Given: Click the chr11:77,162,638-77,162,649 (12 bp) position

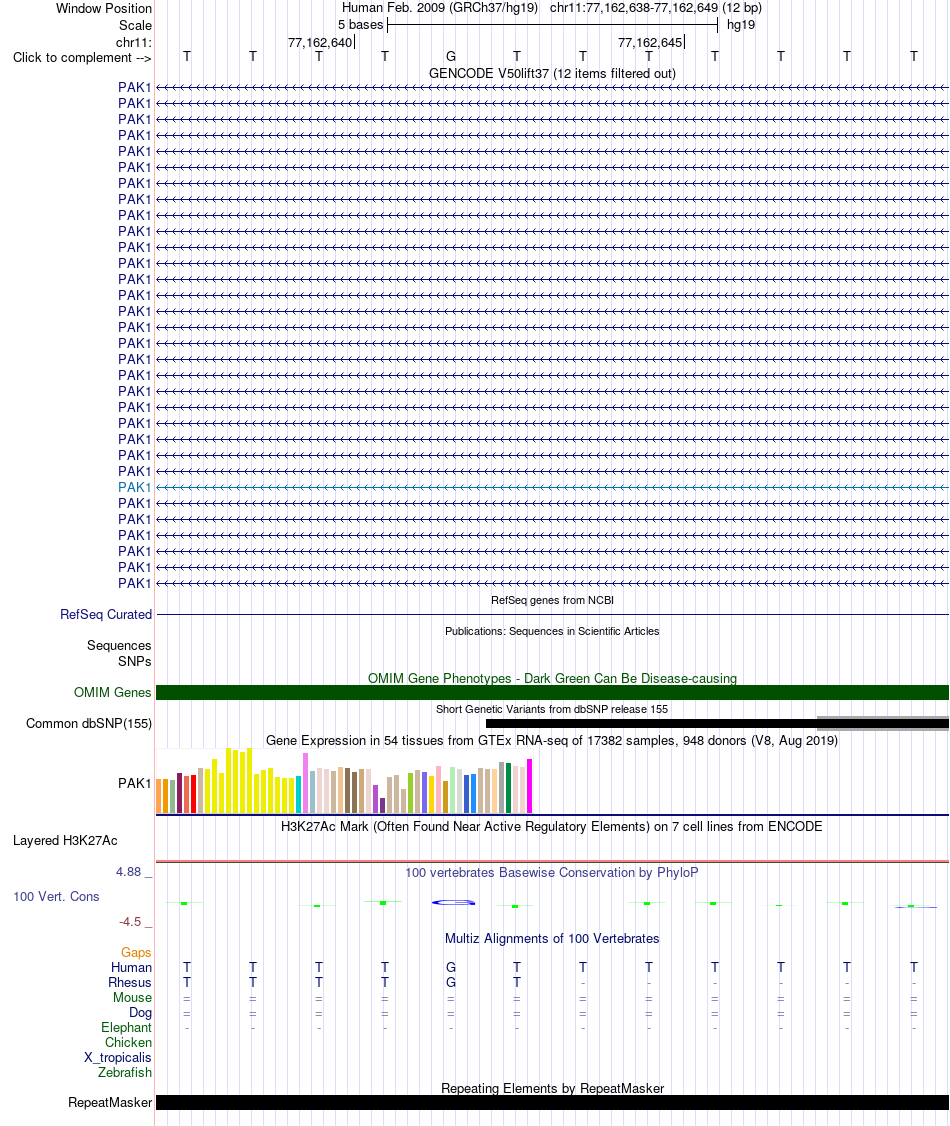Looking at the screenshot, I should coord(656,8).
